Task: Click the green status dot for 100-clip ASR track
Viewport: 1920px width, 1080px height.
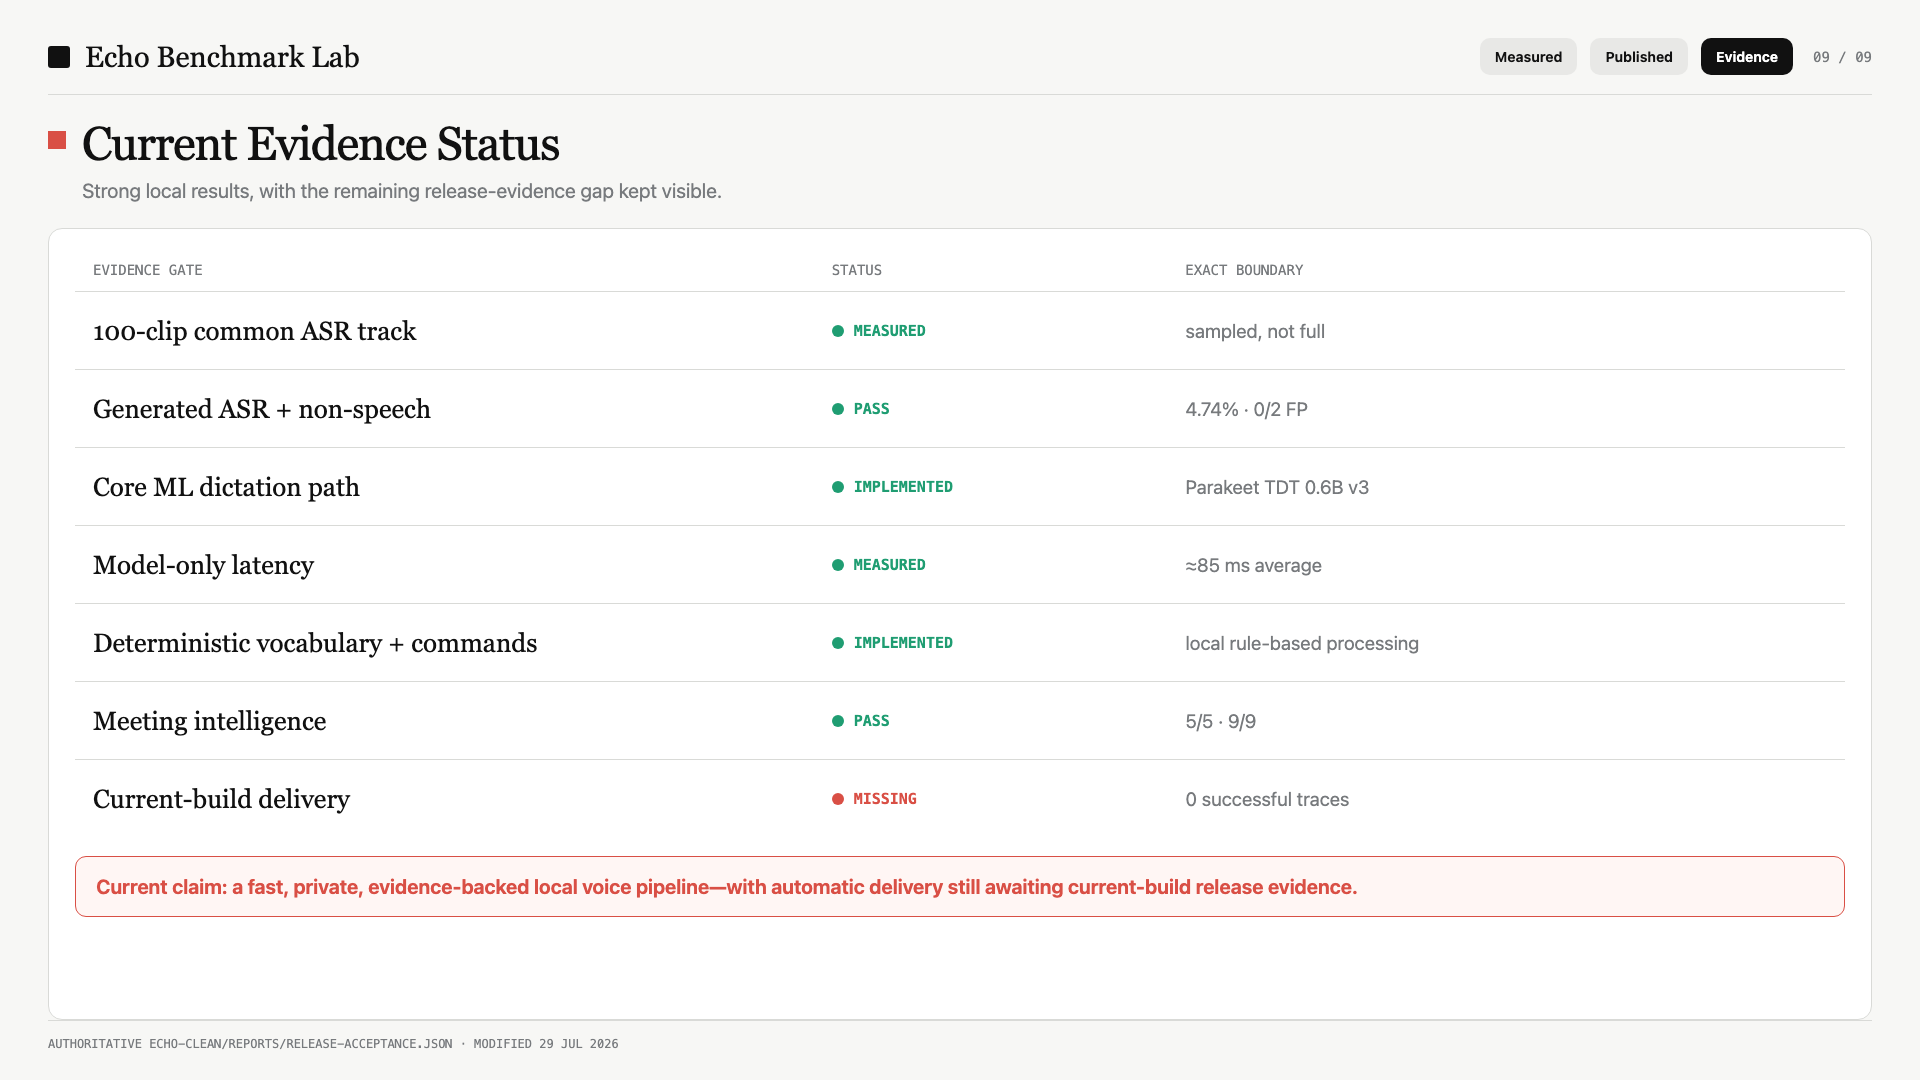Action: [x=838, y=331]
